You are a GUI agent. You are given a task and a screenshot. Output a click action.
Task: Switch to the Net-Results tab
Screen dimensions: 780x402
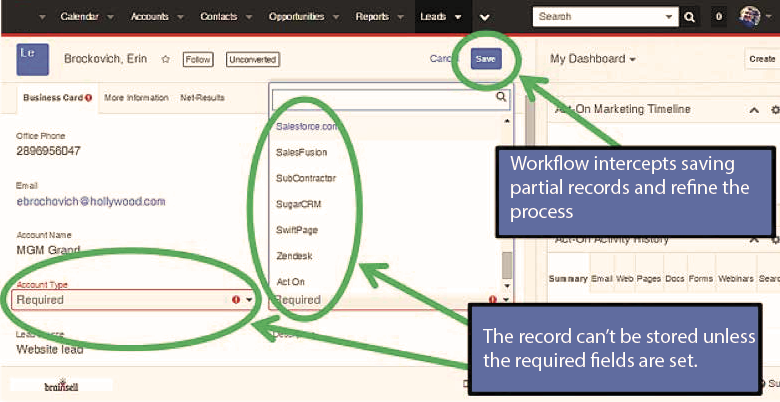tap(202, 98)
